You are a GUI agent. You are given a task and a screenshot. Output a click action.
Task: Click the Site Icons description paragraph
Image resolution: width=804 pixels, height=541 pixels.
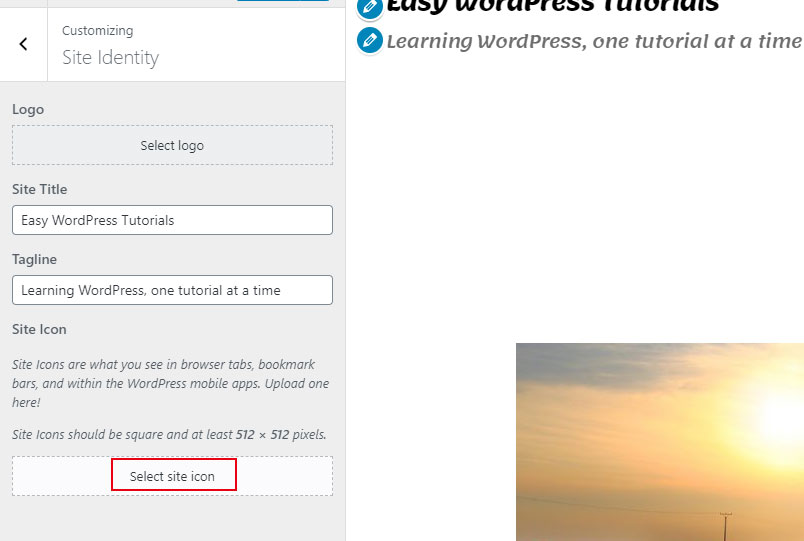pyautogui.click(x=170, y=383)
